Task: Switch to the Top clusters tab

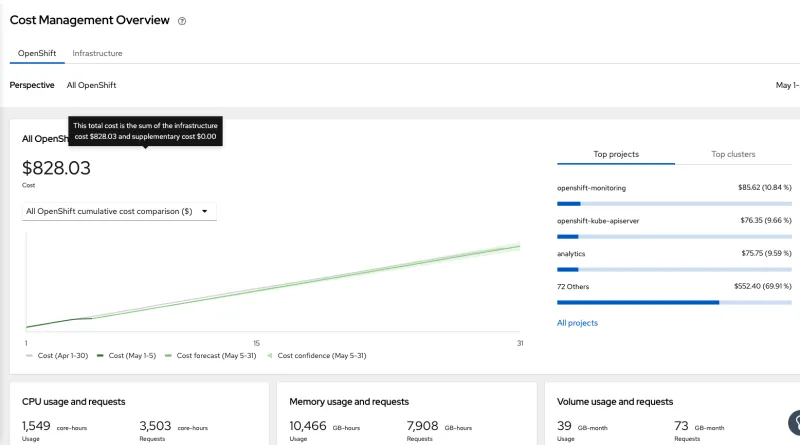Action: 733,154
